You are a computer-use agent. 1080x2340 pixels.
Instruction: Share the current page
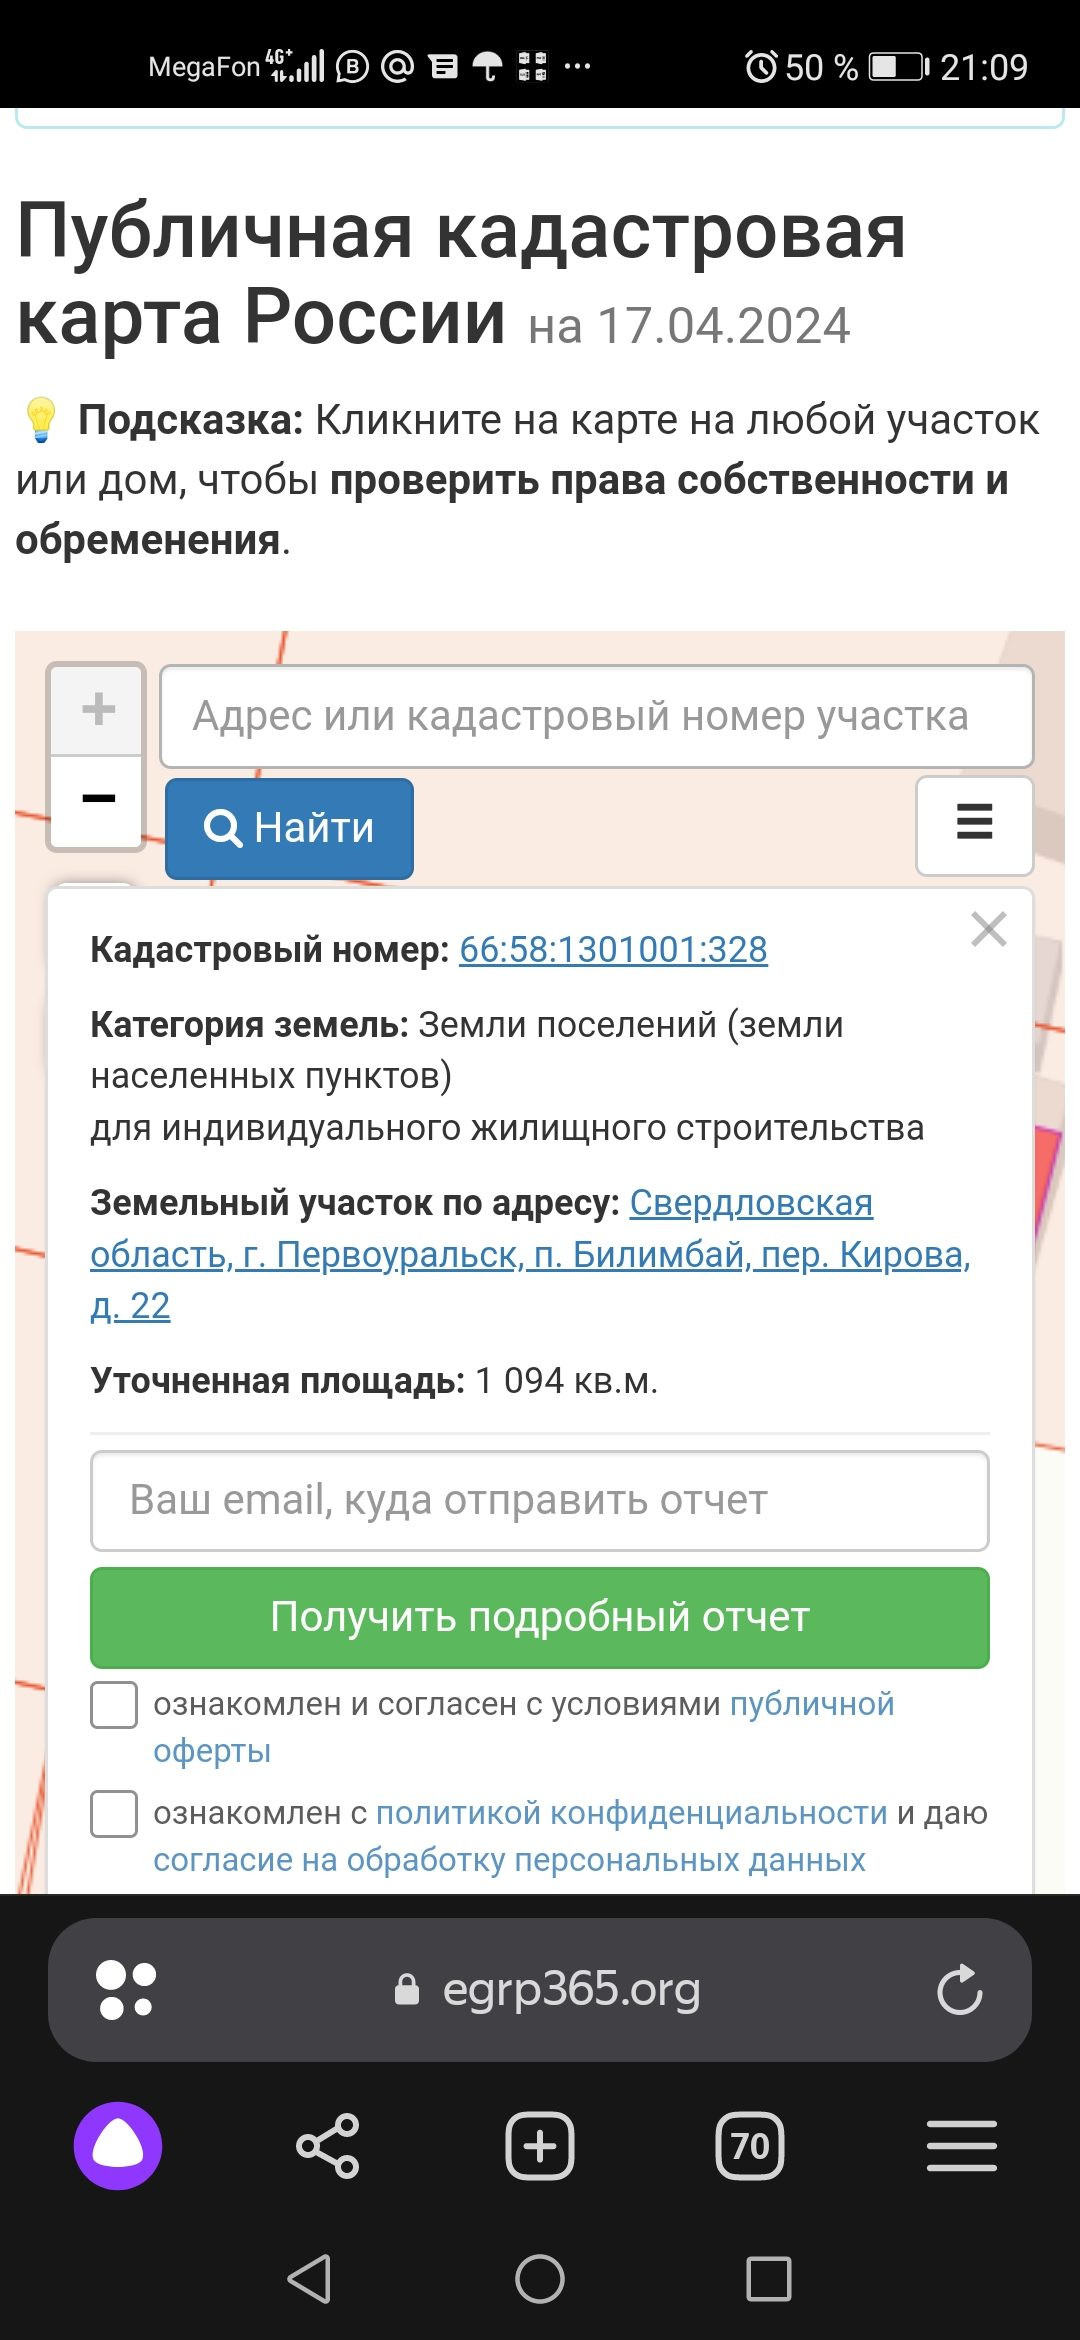click(x=328, y=2146)
